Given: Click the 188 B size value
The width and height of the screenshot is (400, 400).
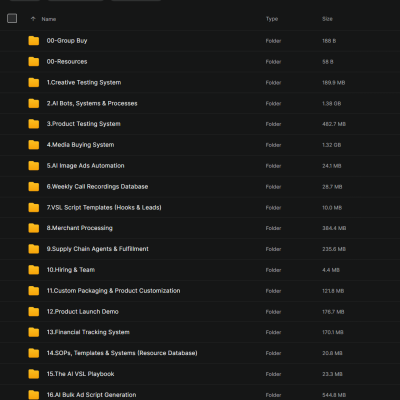Looking at the screenshot, I should pos(329,41).
